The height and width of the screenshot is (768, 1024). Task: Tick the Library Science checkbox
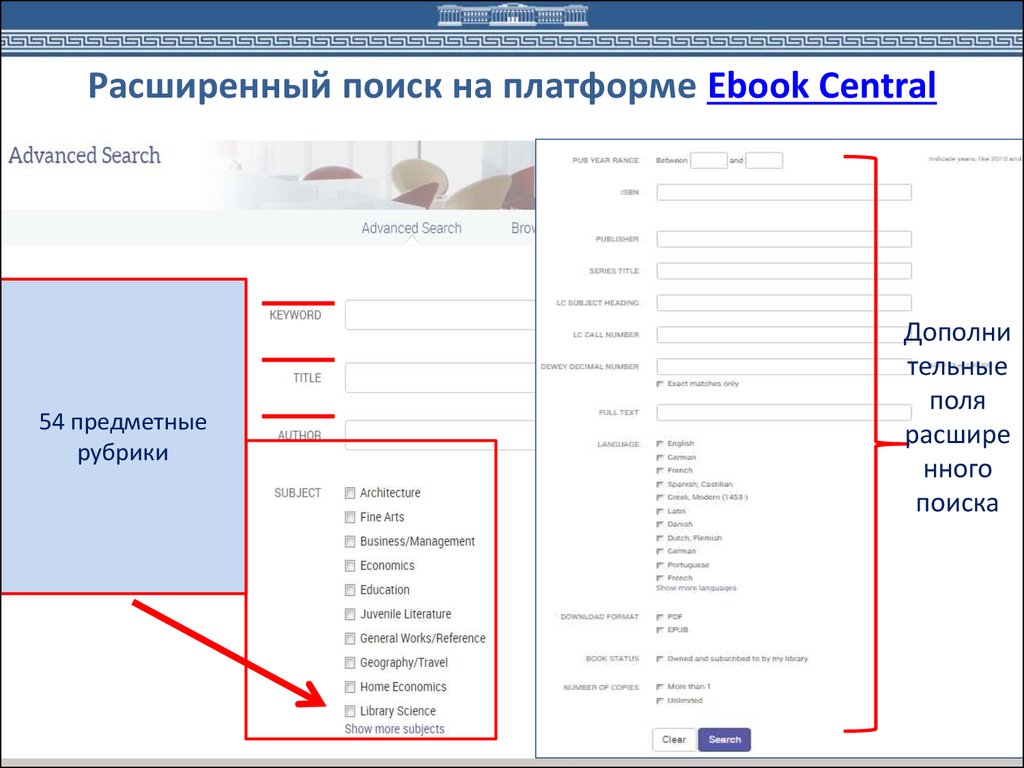[350, 711]
